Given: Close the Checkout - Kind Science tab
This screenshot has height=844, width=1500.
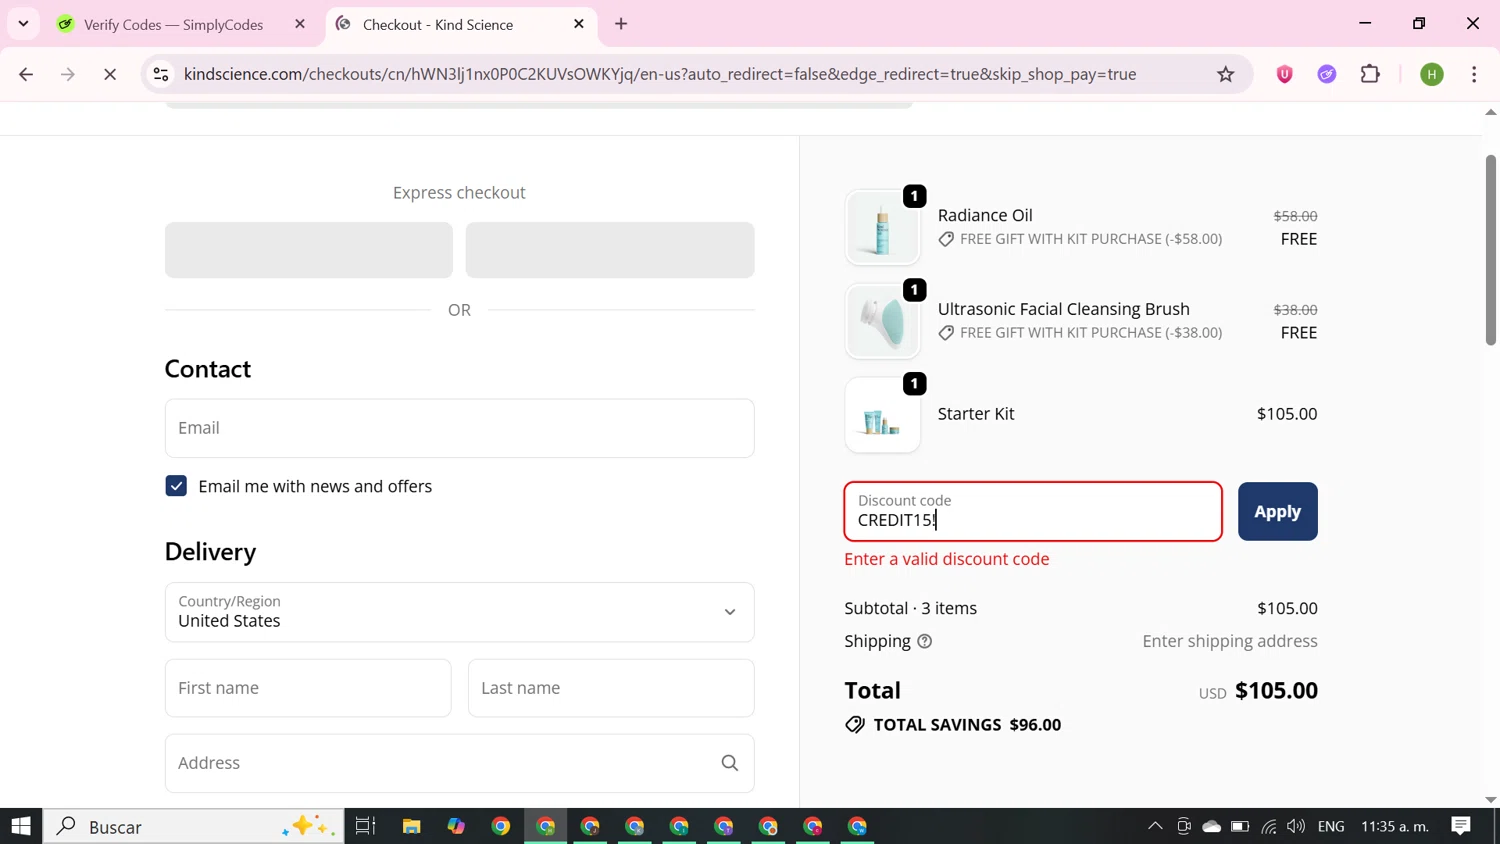Looking at the screenshot, I should click(579, 24).
